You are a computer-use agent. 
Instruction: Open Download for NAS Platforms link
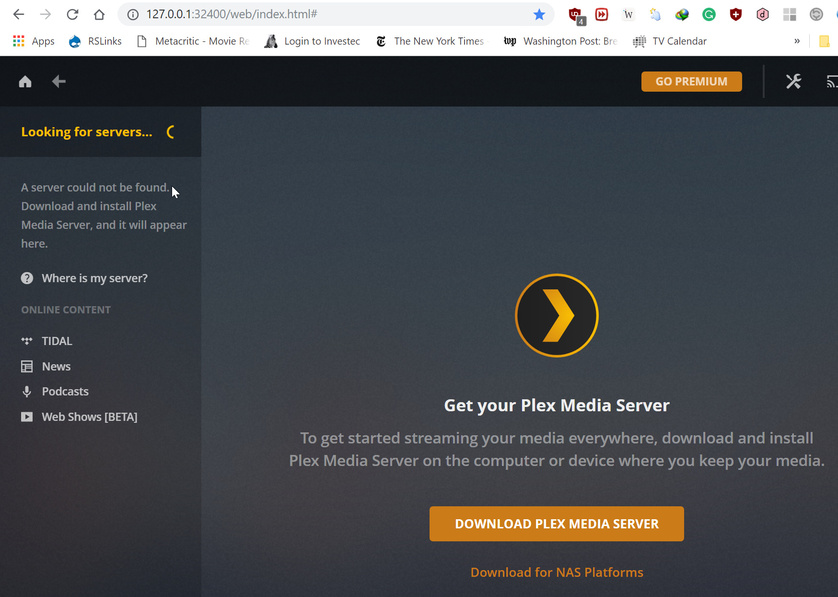tap(556, 572)
